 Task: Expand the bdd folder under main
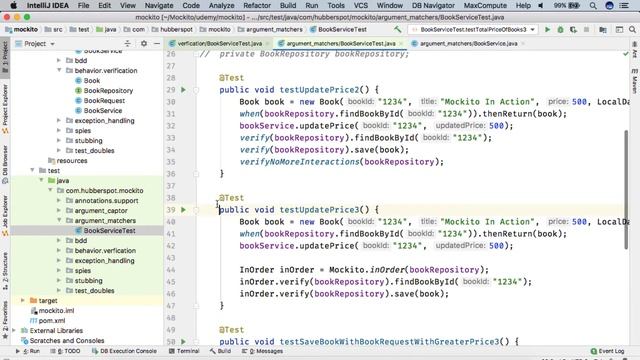point(59,60)
